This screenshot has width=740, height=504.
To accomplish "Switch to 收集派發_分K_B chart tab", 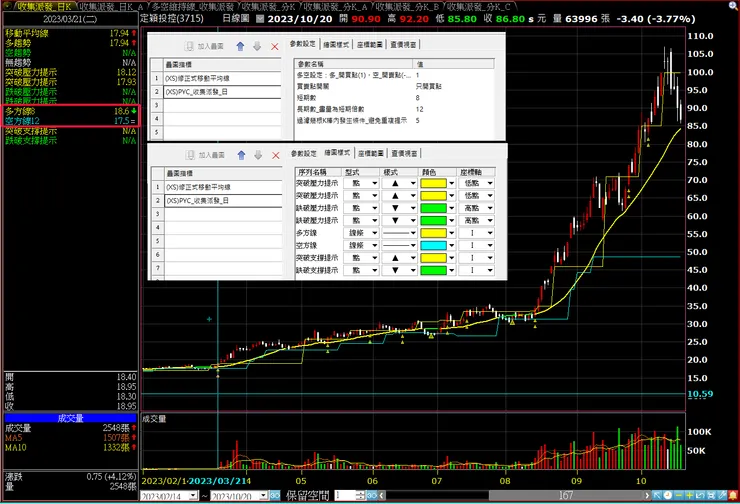I will tap(407, 7).
